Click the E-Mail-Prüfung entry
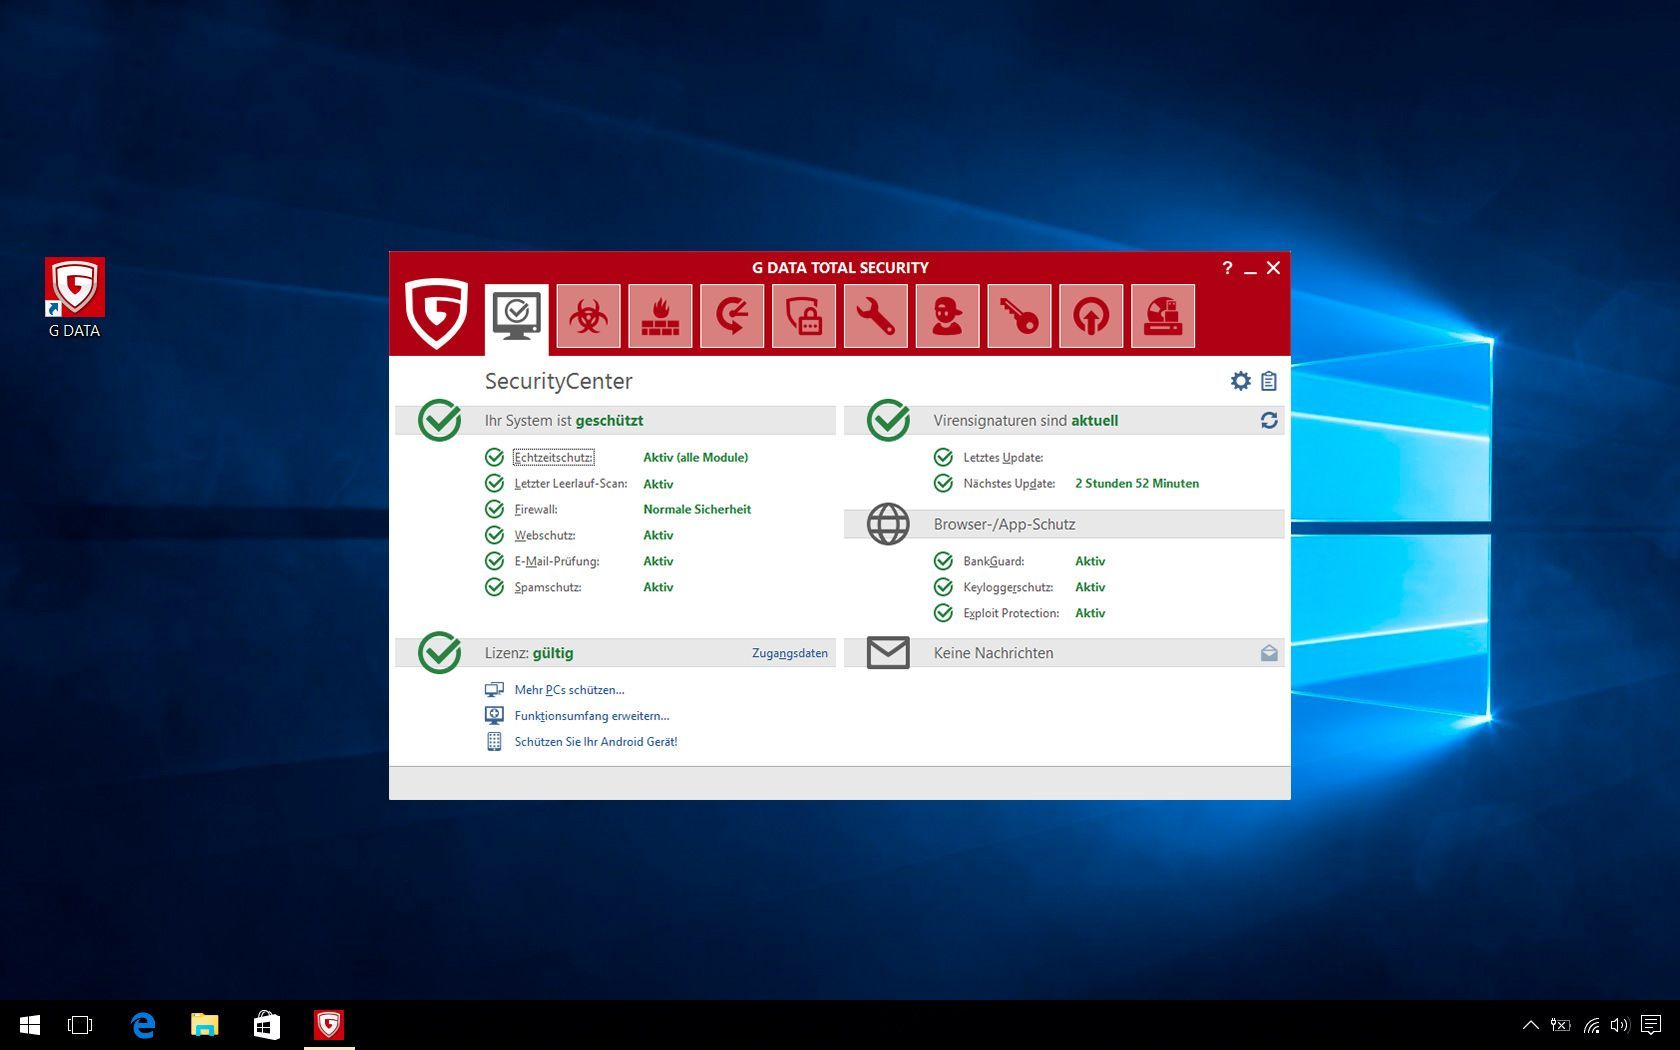This screenshot has width=1680, height=1050. click(x=557, y=562)
